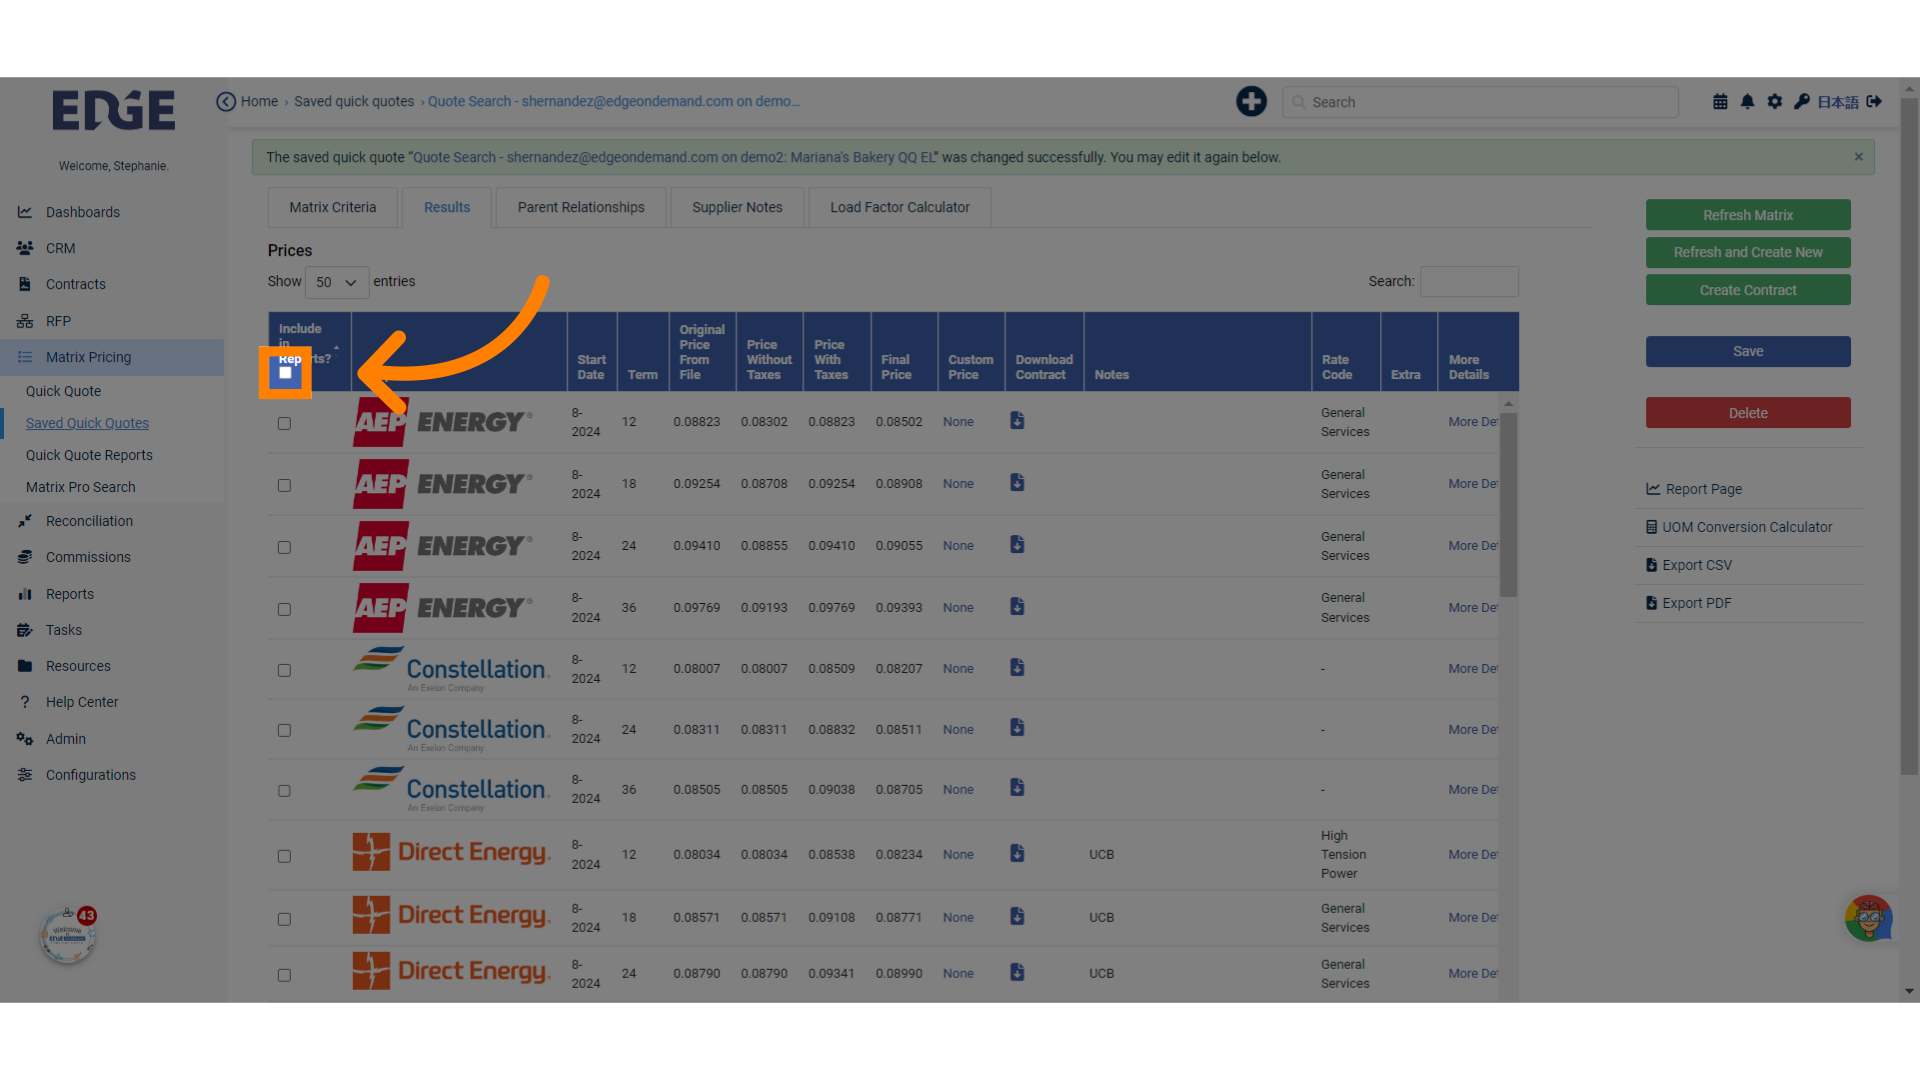This screenshot has height=1080, width=1920.
Task: Check the Constellation 36-term row checkbox
Action: (x=284, y=791)
